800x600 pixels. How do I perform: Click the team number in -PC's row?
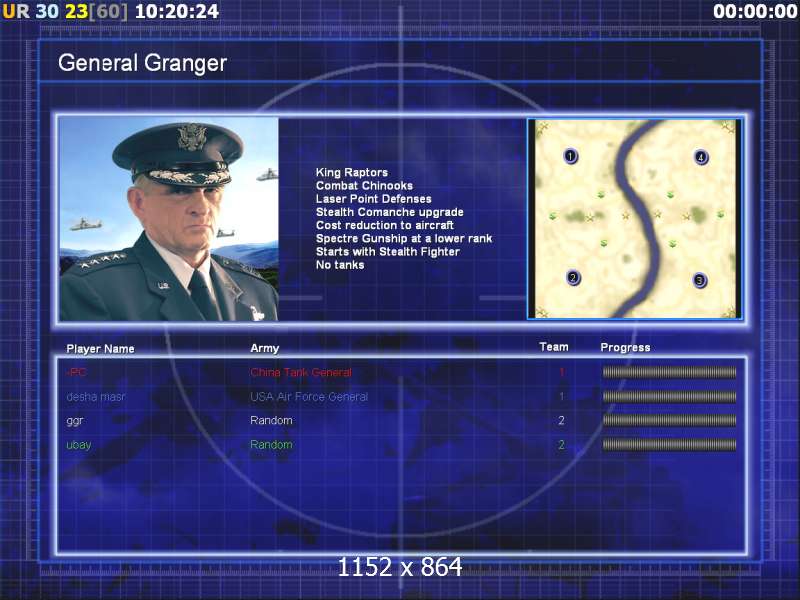click(562, 372)
